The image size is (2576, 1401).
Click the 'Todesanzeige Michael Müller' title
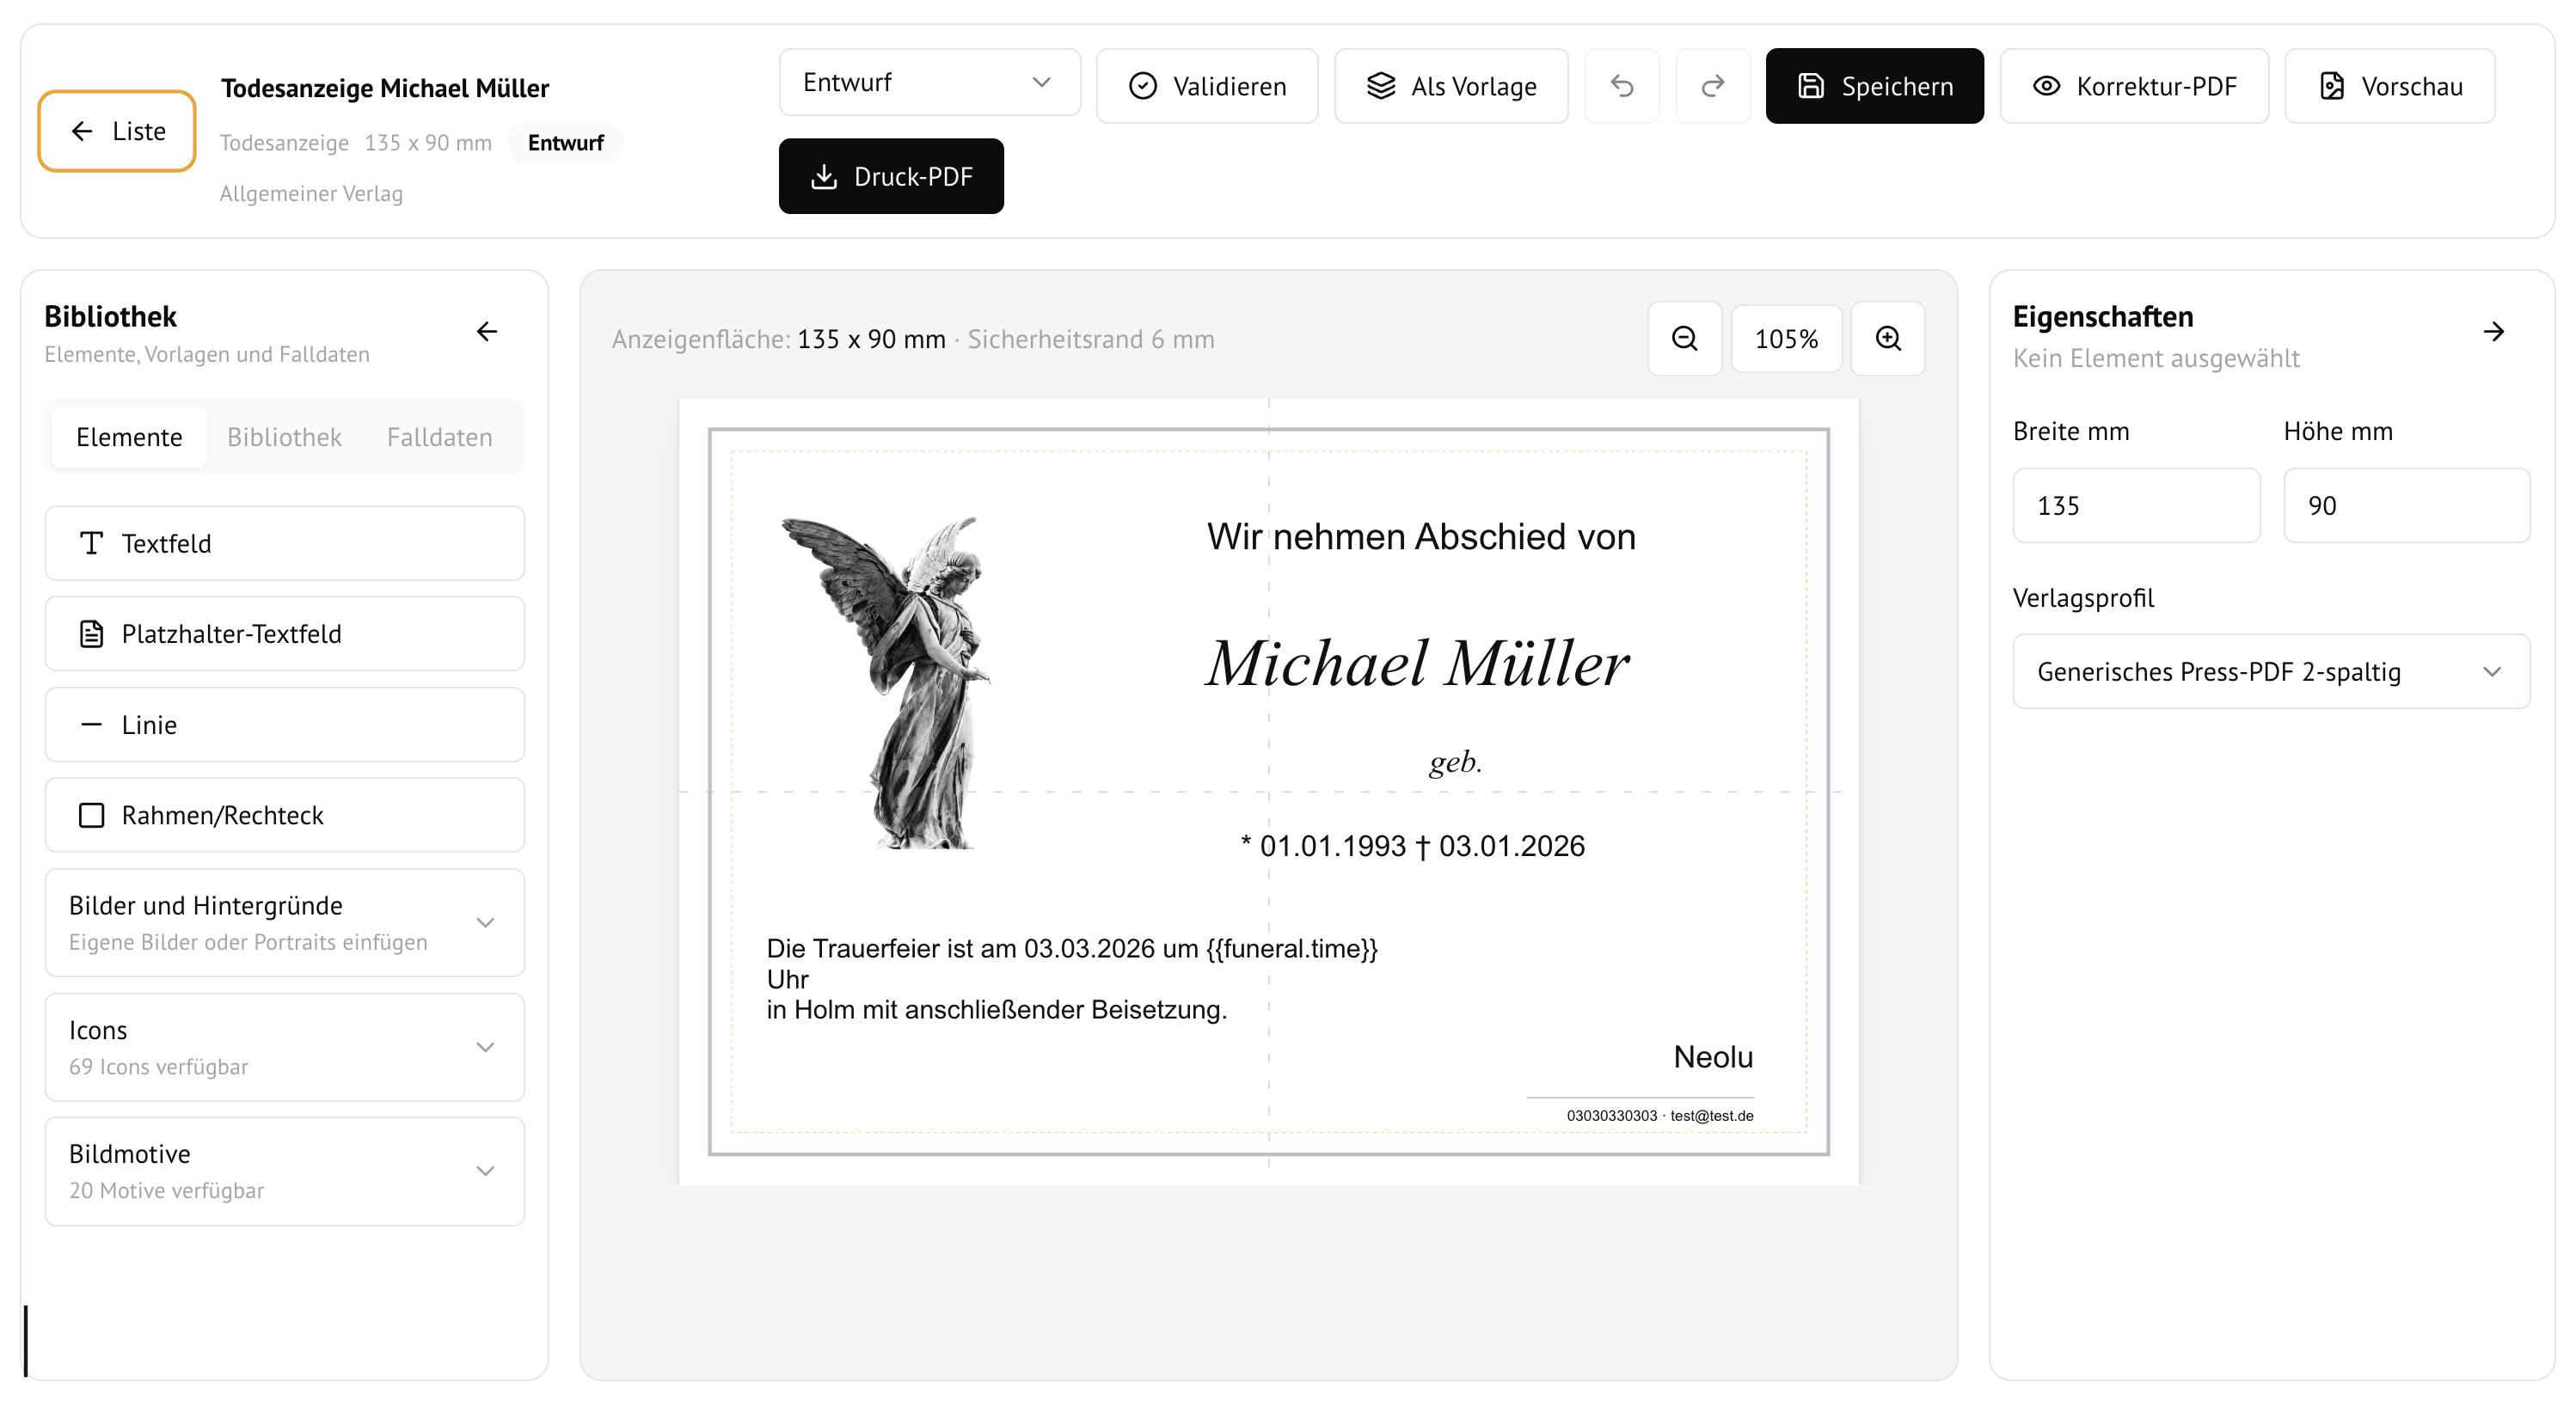(385, 88)
